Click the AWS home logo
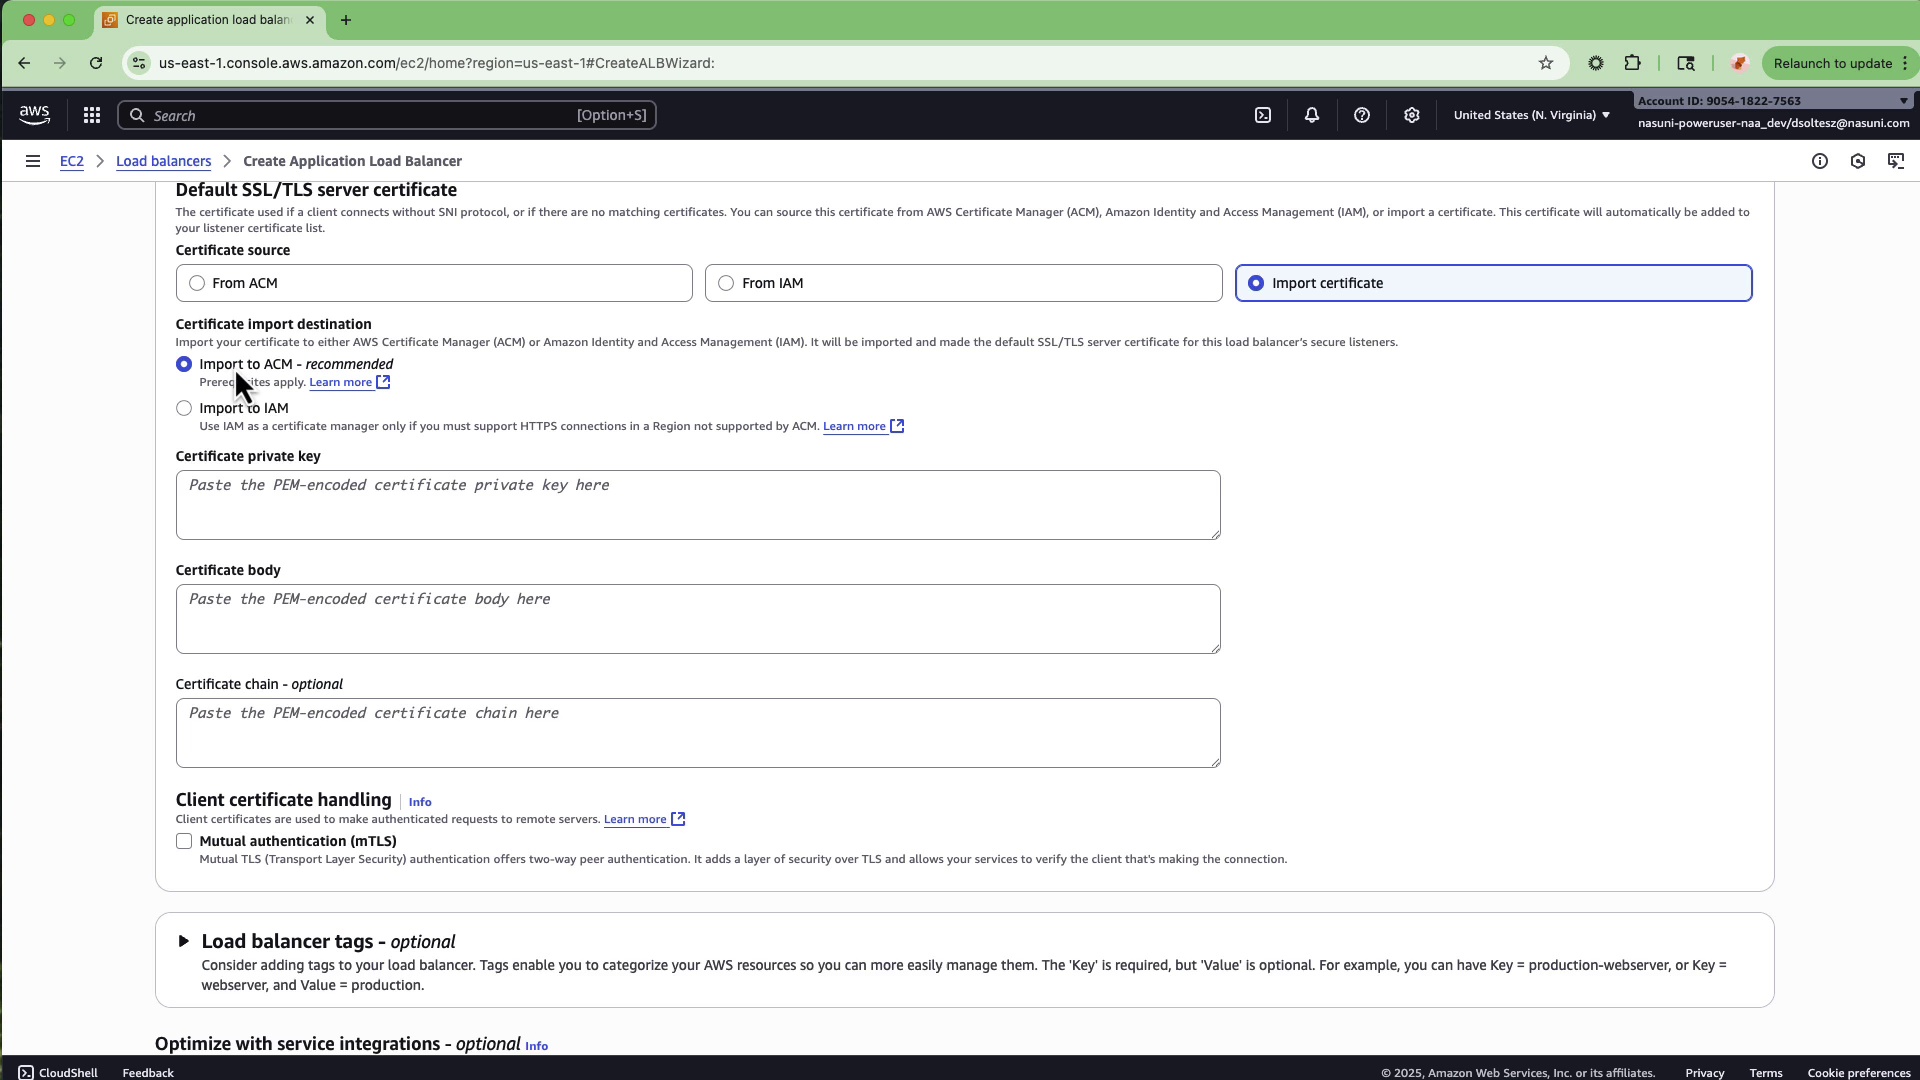The height and width of the screenshot is (1080, 1920). (x=34, y=114)
